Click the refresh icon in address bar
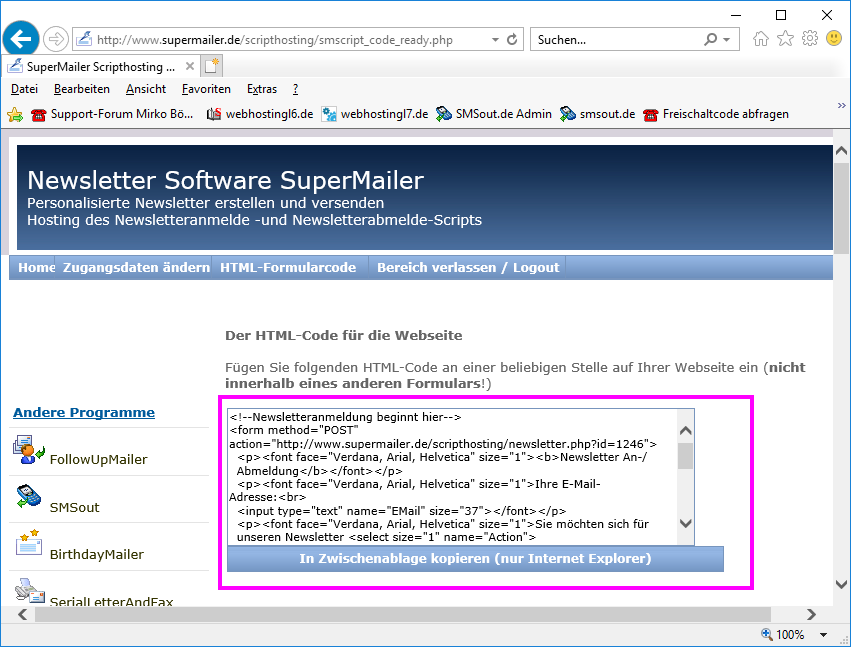 (512, 40)
